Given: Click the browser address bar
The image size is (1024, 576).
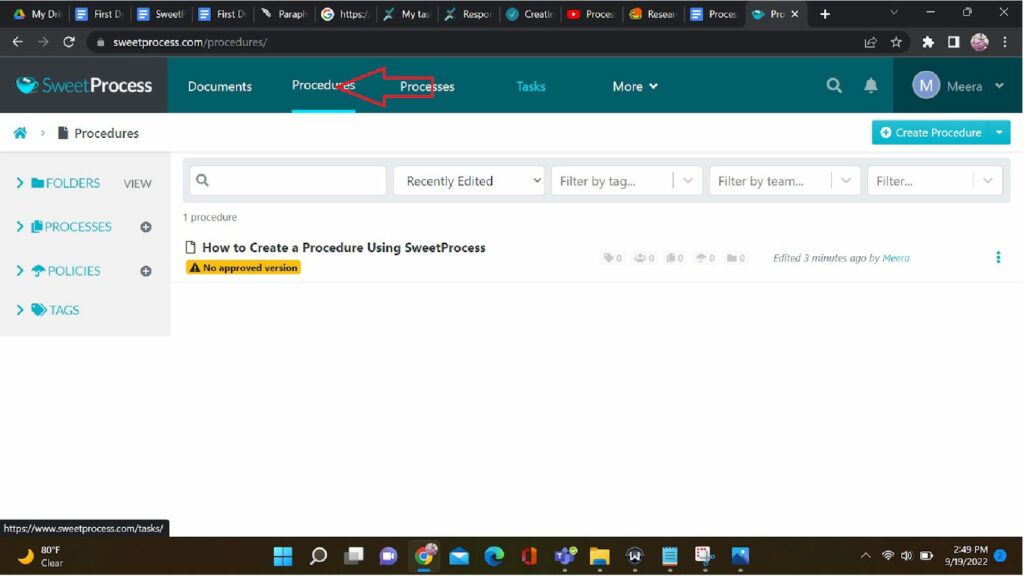Looking at the screenshot, I should [477, 42].
